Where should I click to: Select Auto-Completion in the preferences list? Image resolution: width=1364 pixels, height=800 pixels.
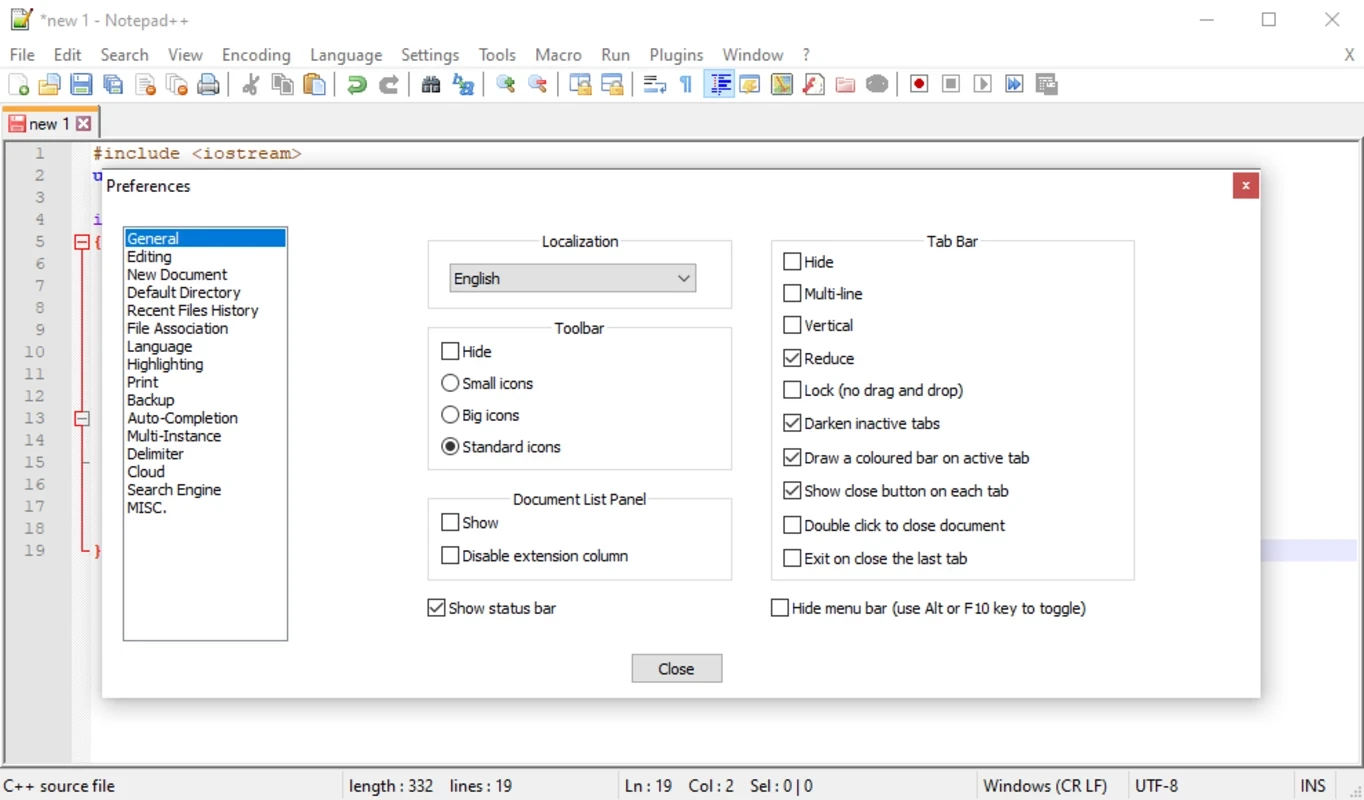pos(182,418)
